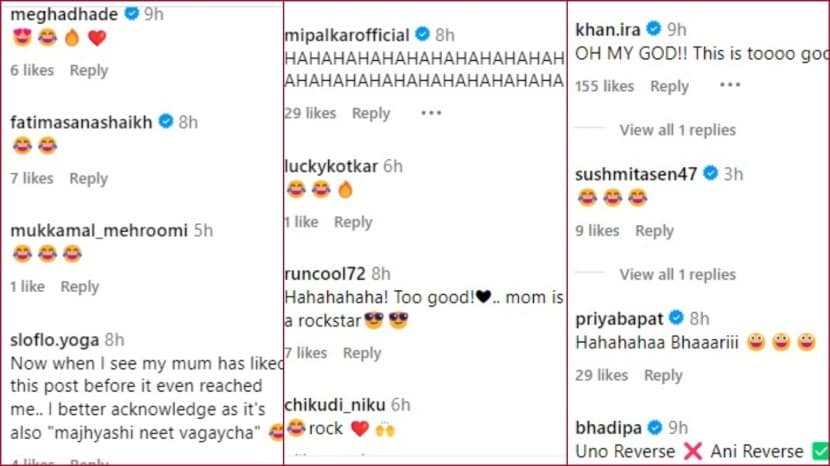Screen dimensions: 830x466
Task: Reply to fatimasanashaikh's comment
Action: coord(89,178)
